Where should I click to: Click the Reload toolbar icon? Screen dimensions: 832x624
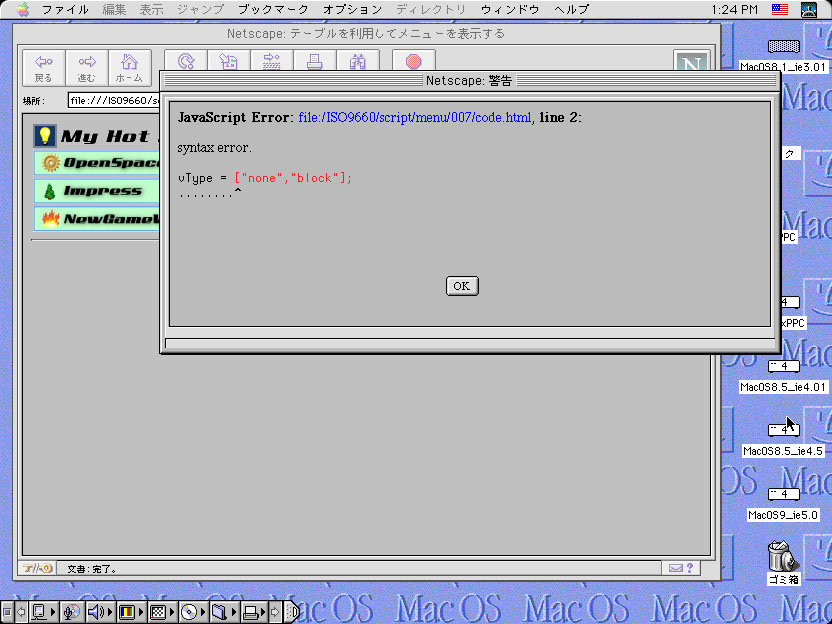[186, 61]
